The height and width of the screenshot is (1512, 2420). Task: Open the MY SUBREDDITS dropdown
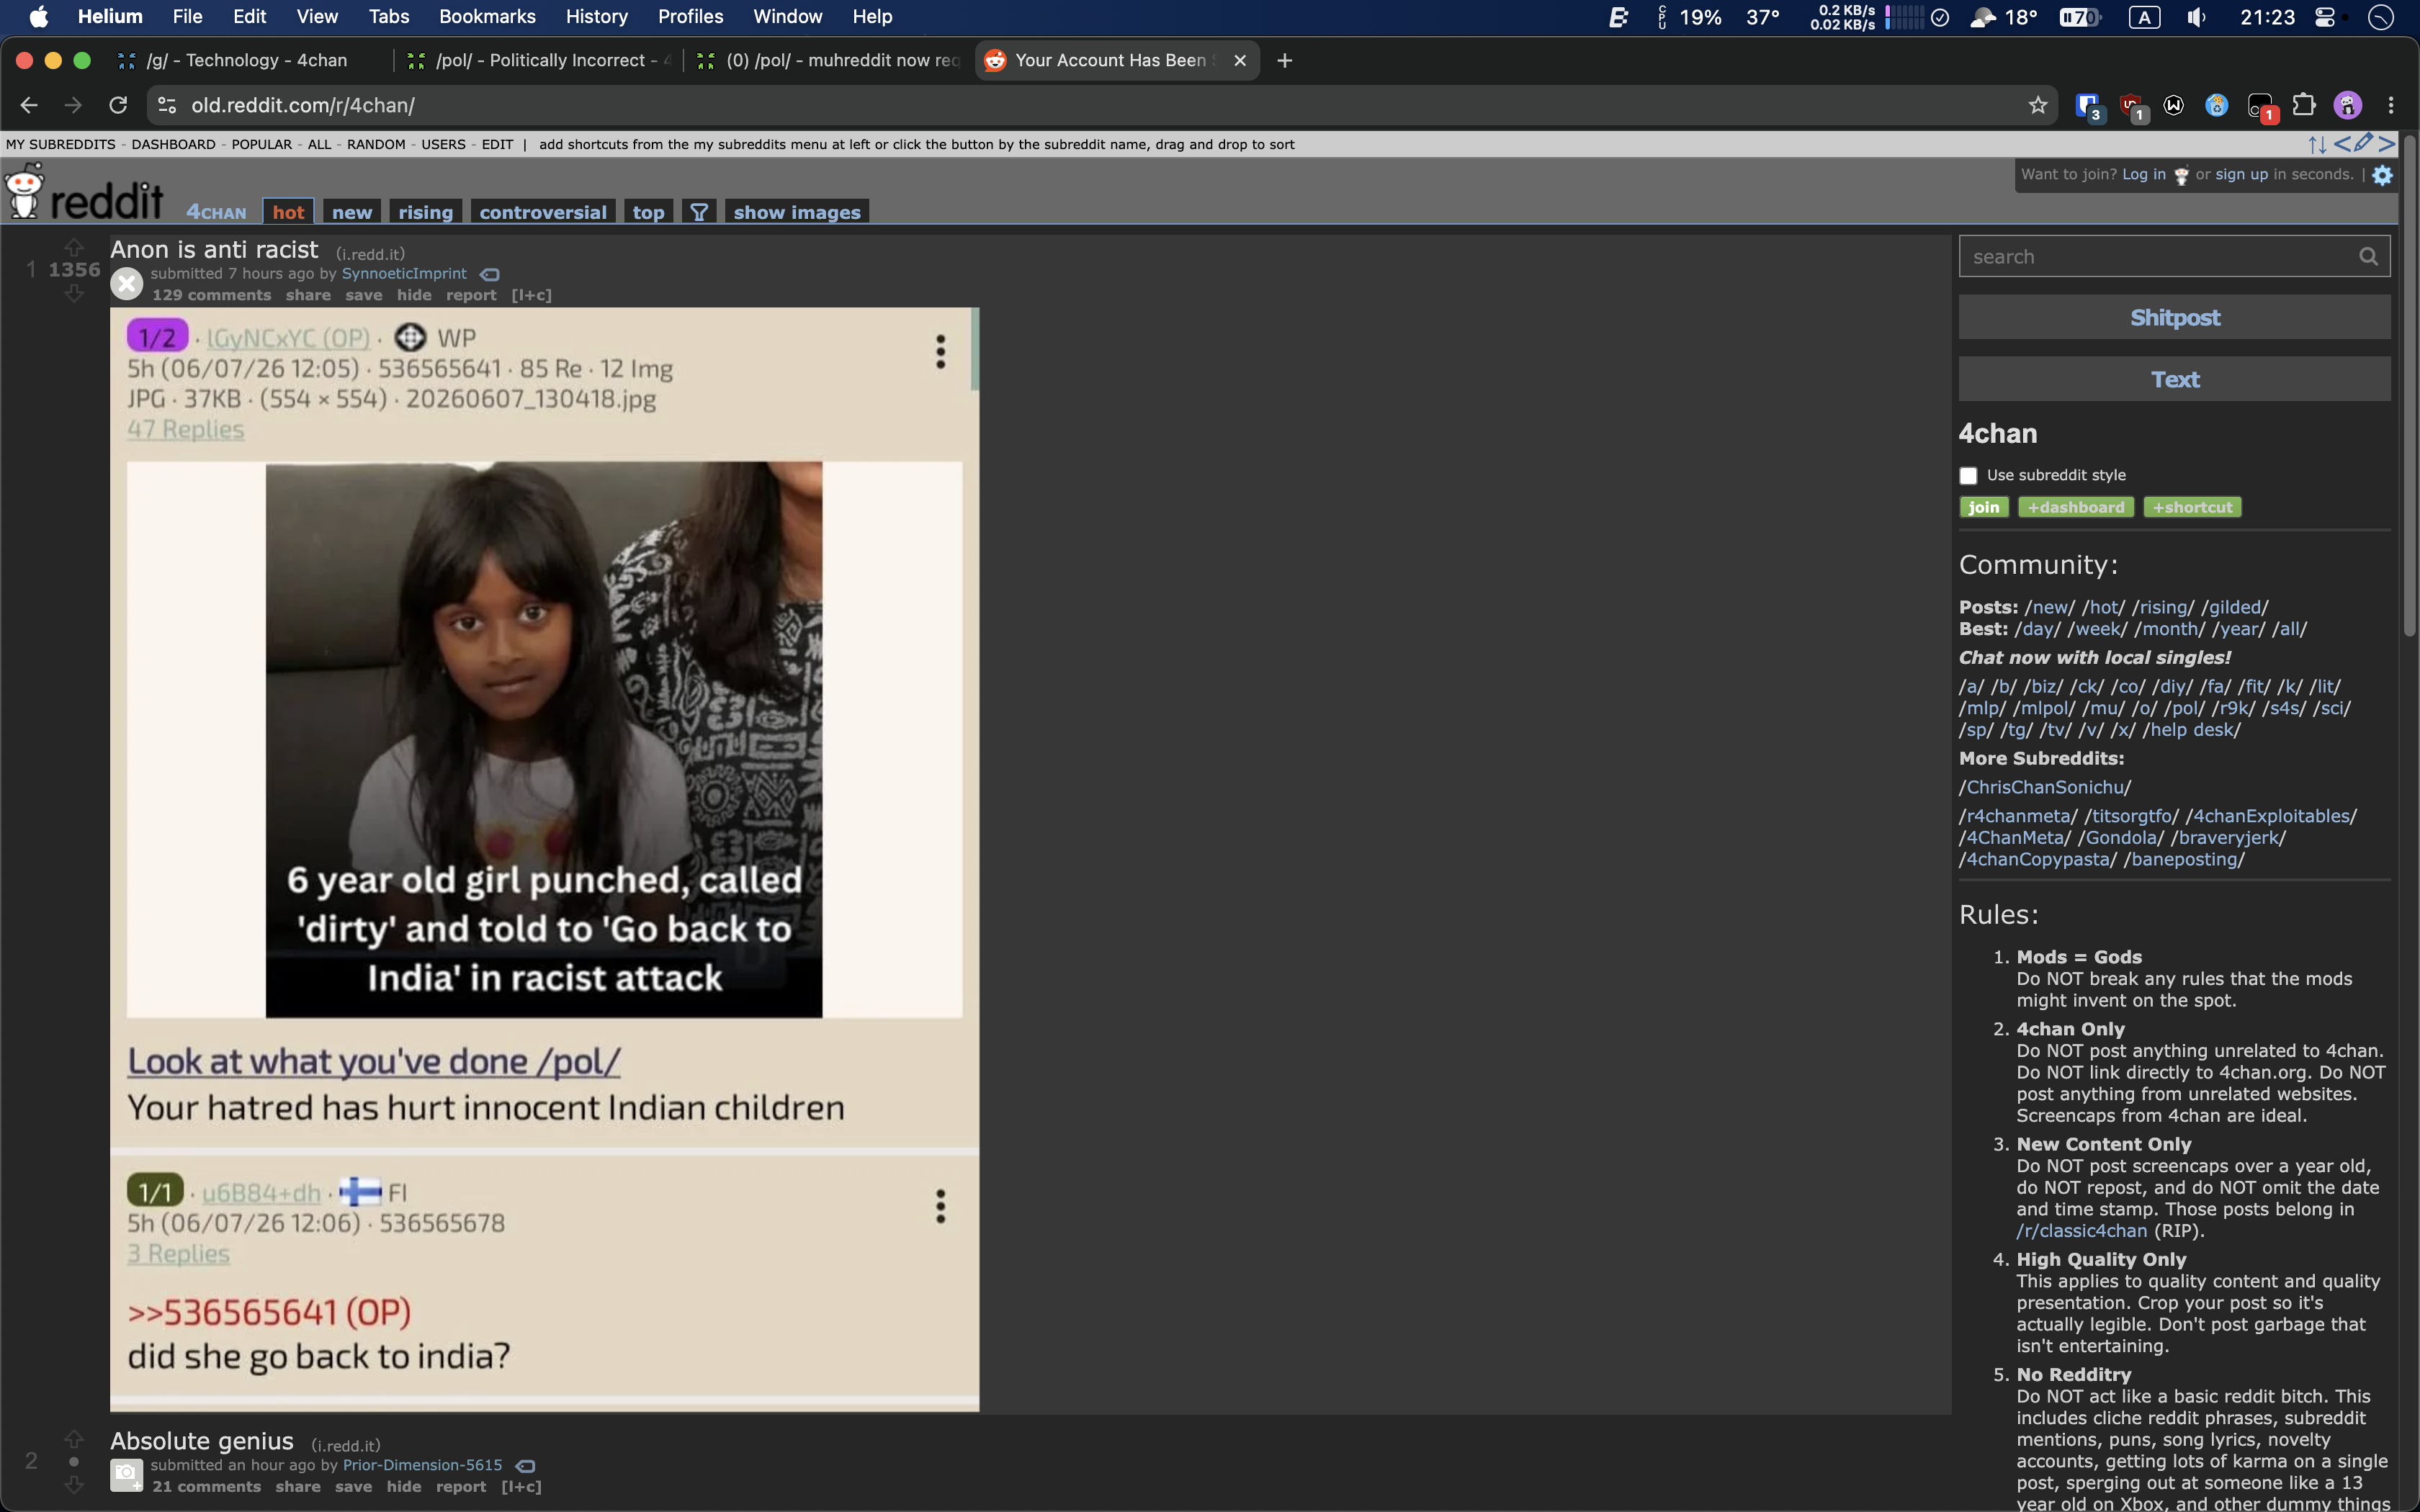point(61,144)
